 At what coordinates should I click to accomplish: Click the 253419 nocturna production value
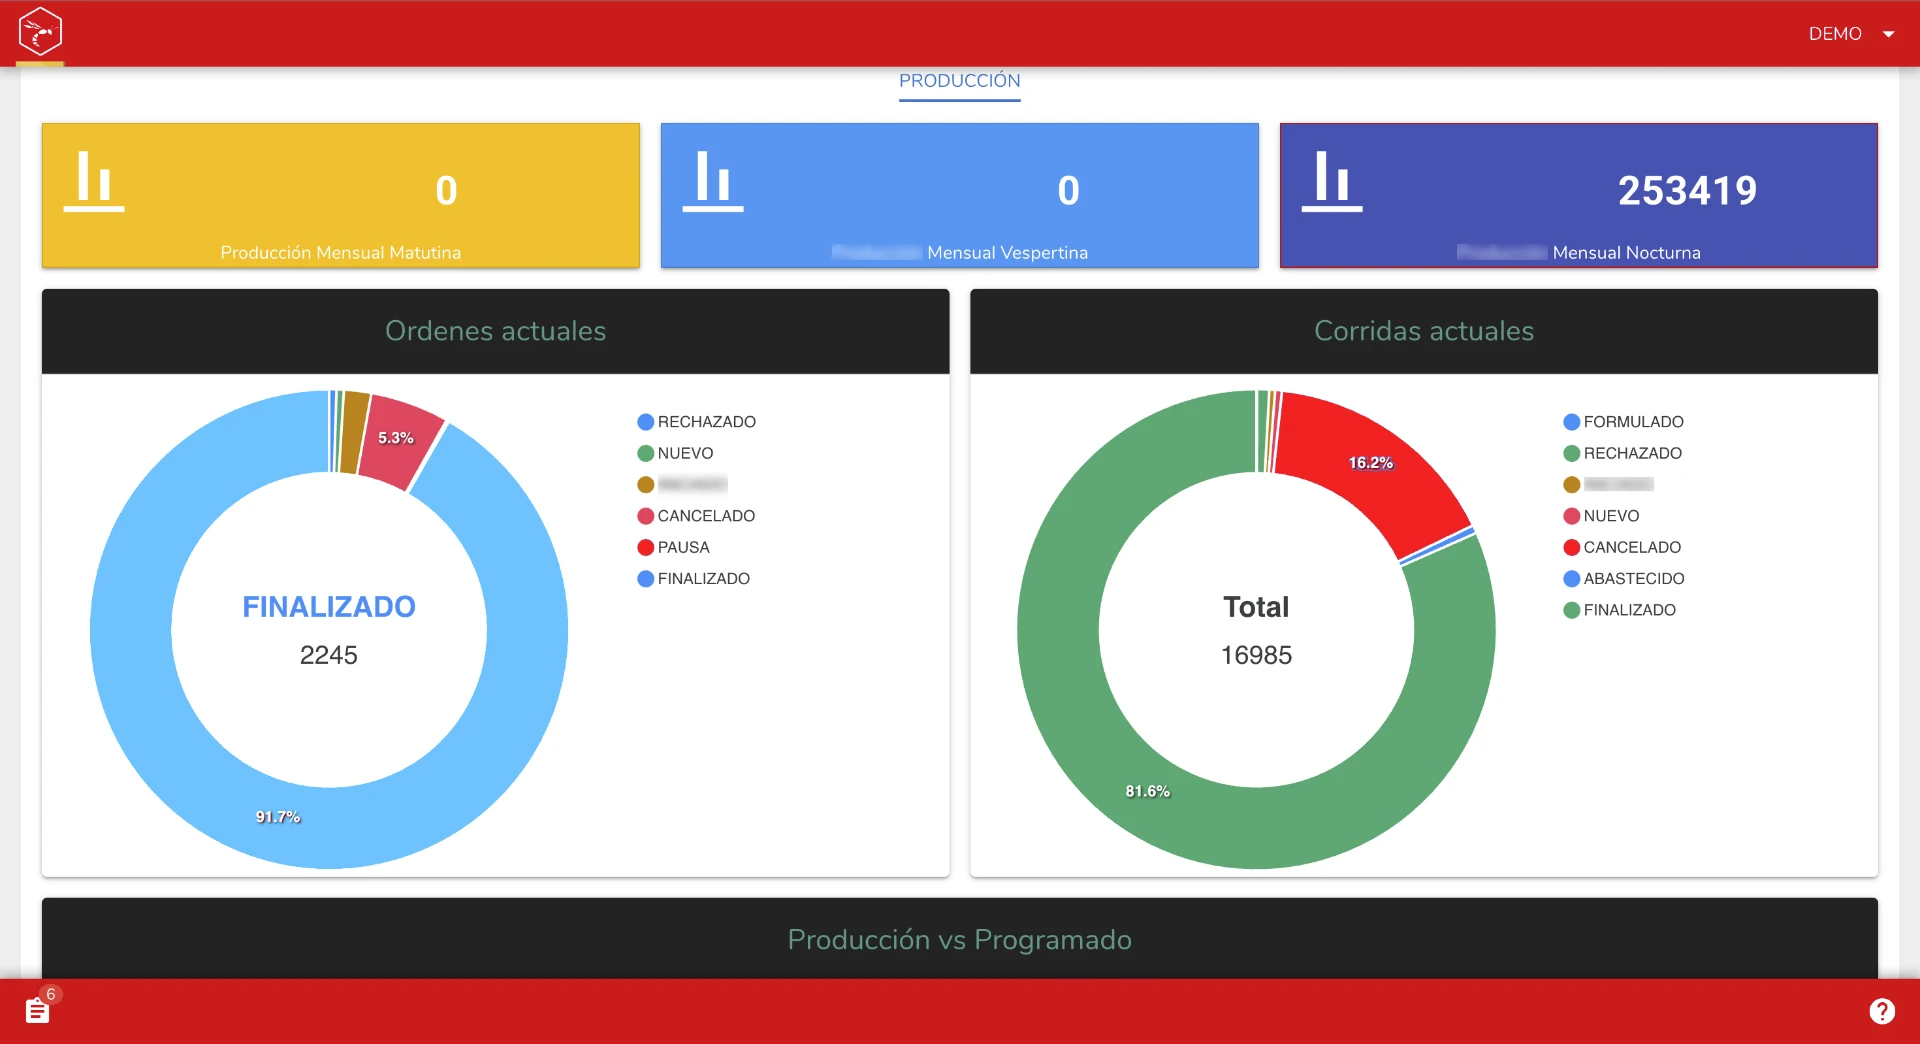click(1688, 190)
